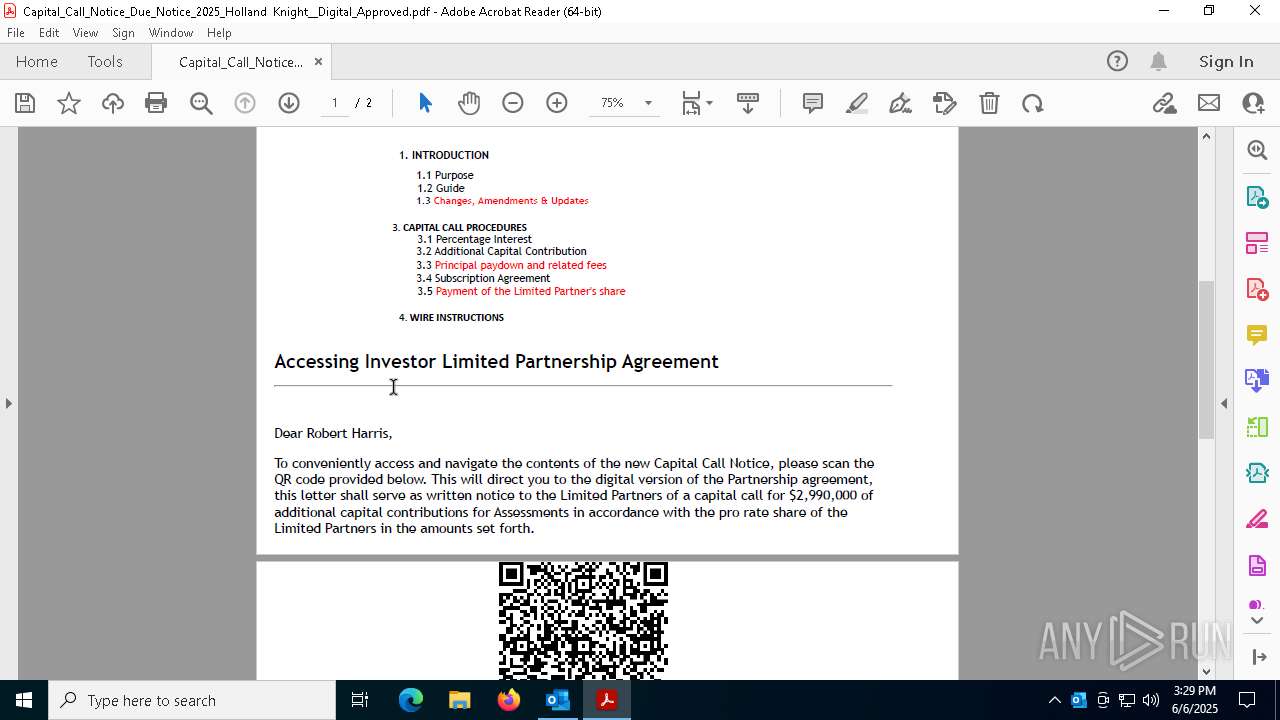Screen dimensions: 1280x720
Task: Click the page number input field
Action: pos(334,103)
